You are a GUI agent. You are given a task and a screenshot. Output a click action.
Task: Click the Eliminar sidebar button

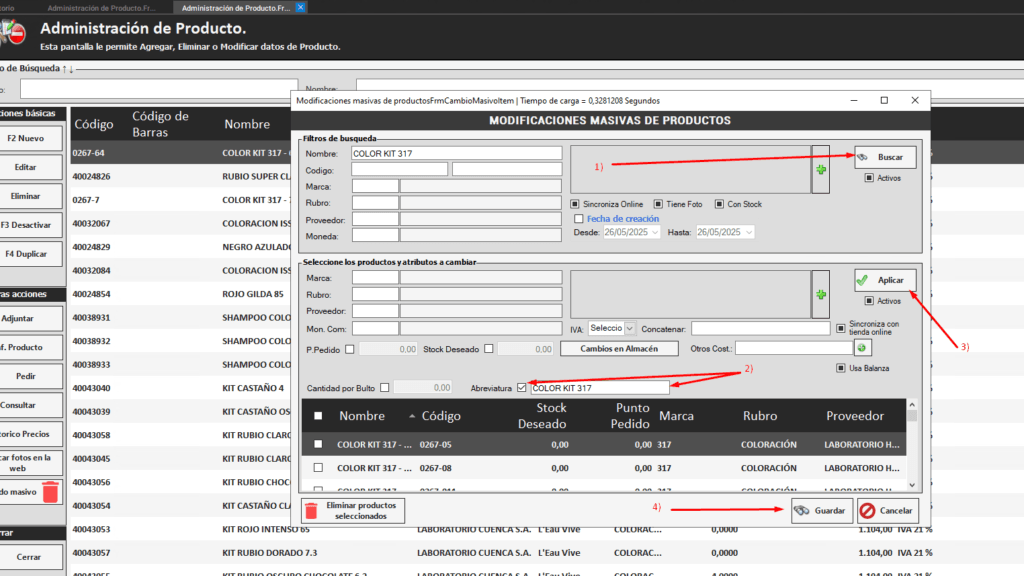coord(29,196)
